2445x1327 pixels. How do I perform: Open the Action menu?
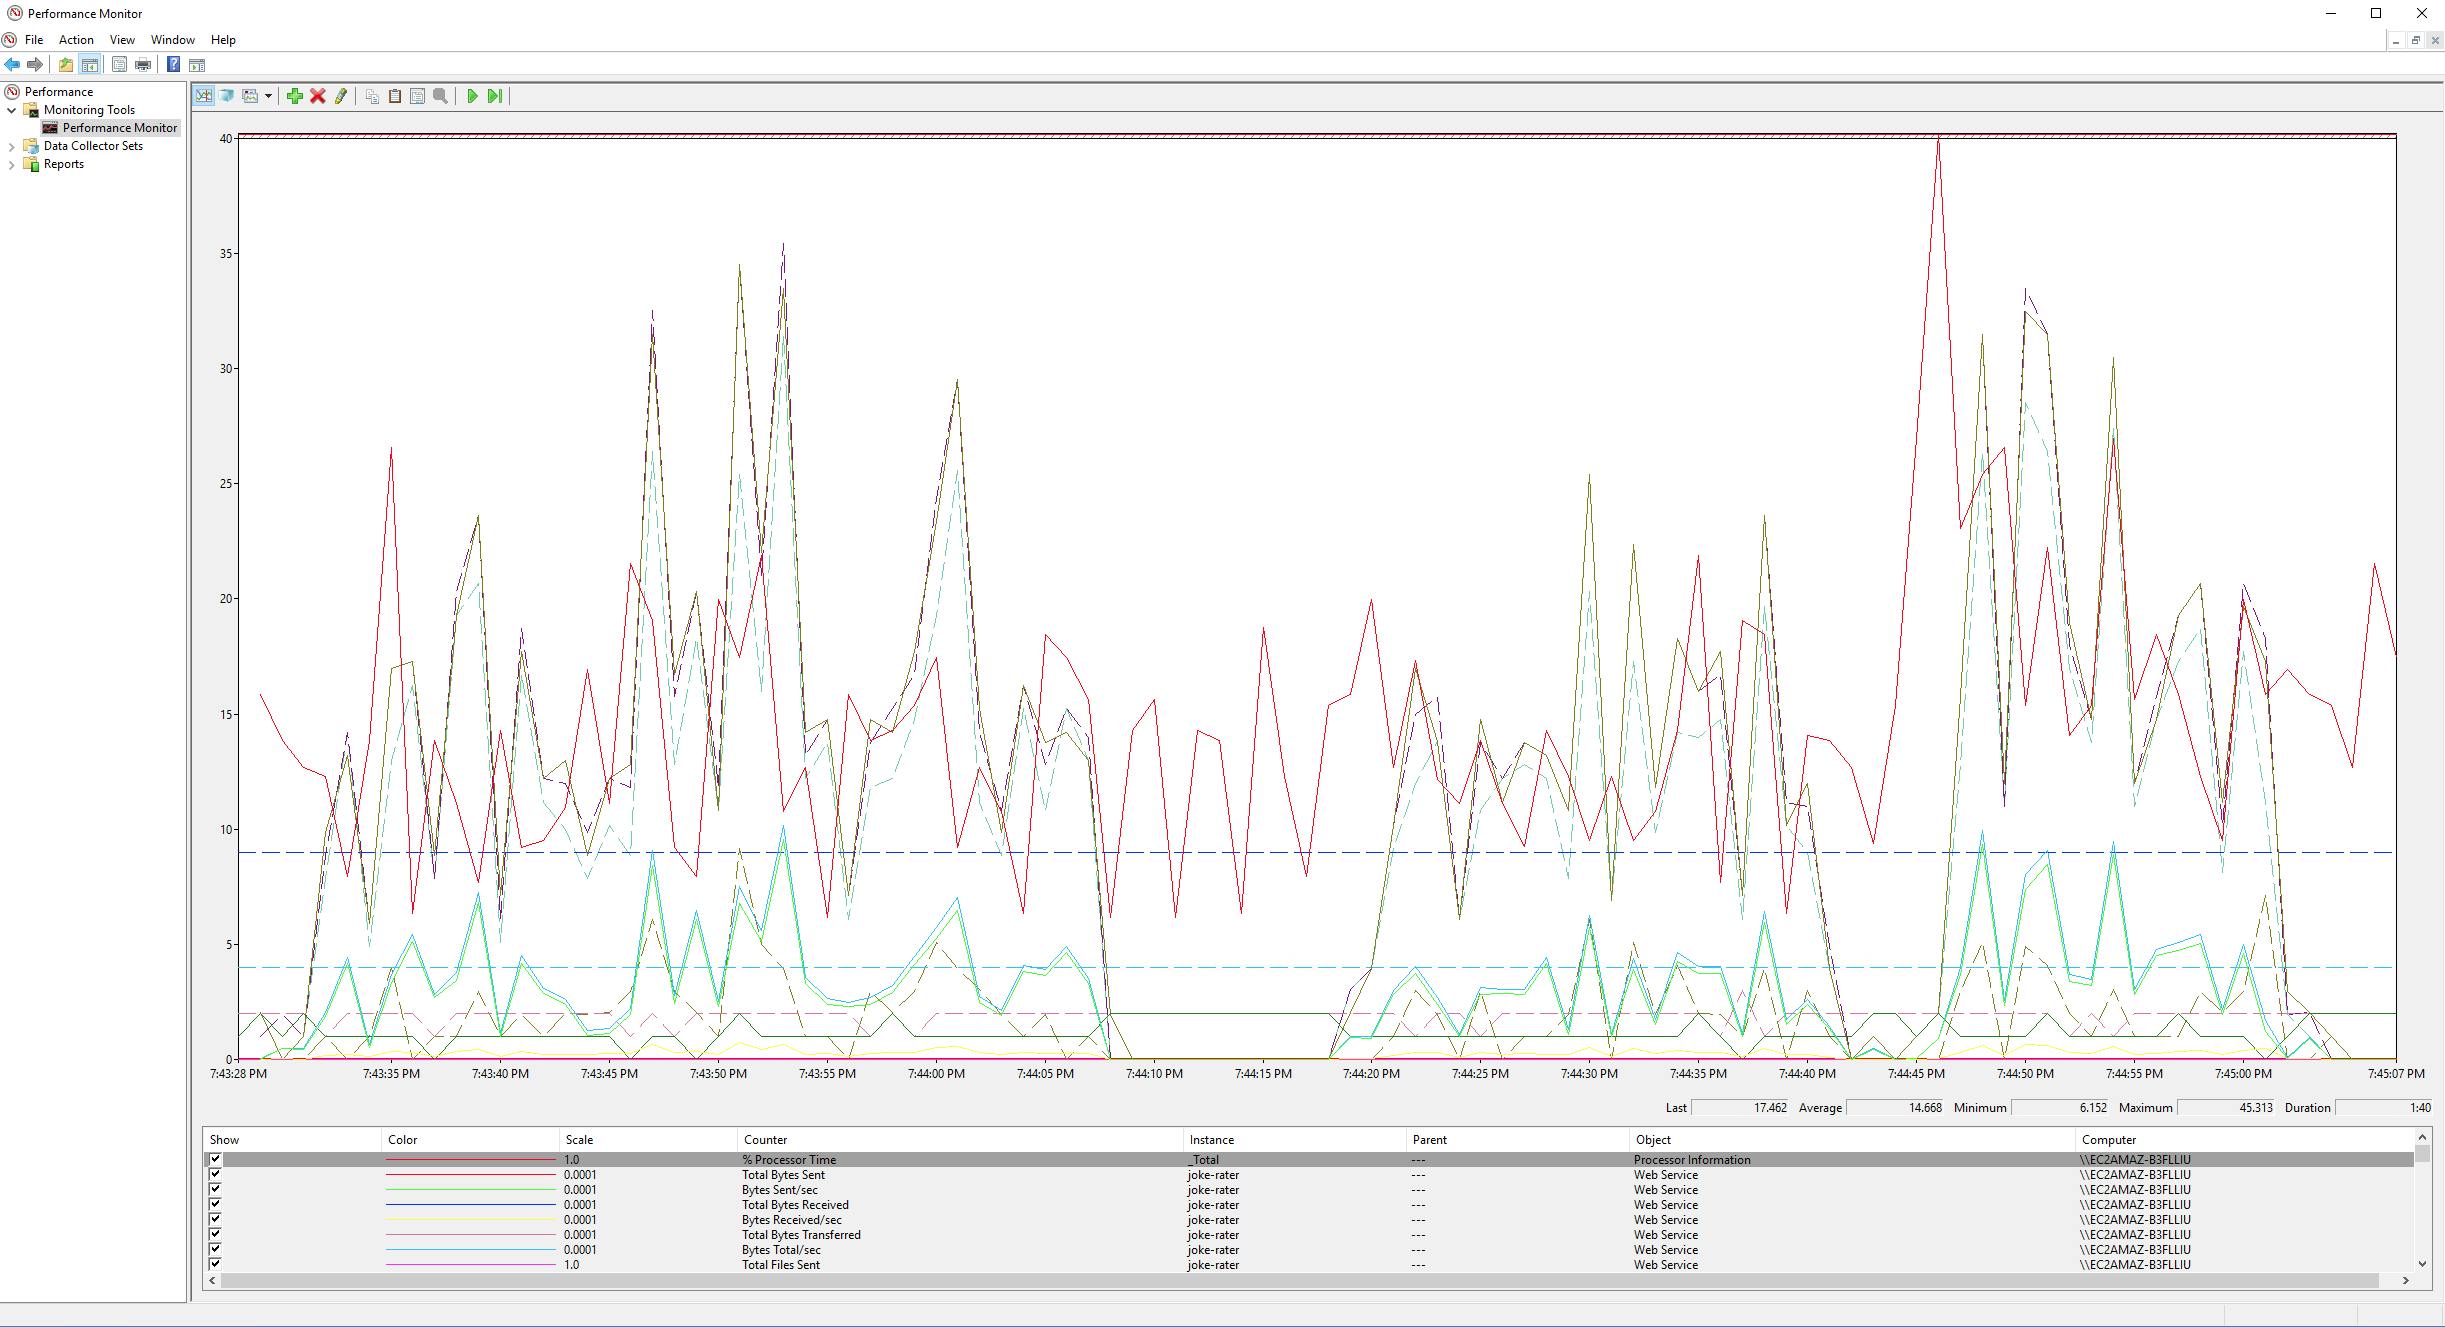[x=76, y=40]
